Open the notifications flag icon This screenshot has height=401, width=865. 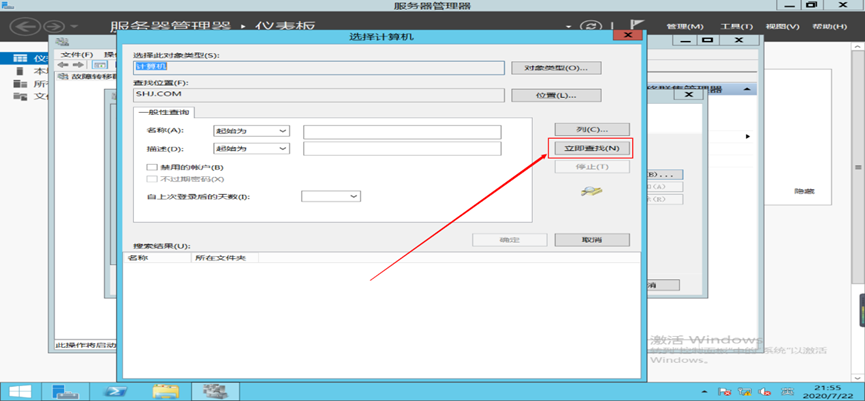coord(636,26)
